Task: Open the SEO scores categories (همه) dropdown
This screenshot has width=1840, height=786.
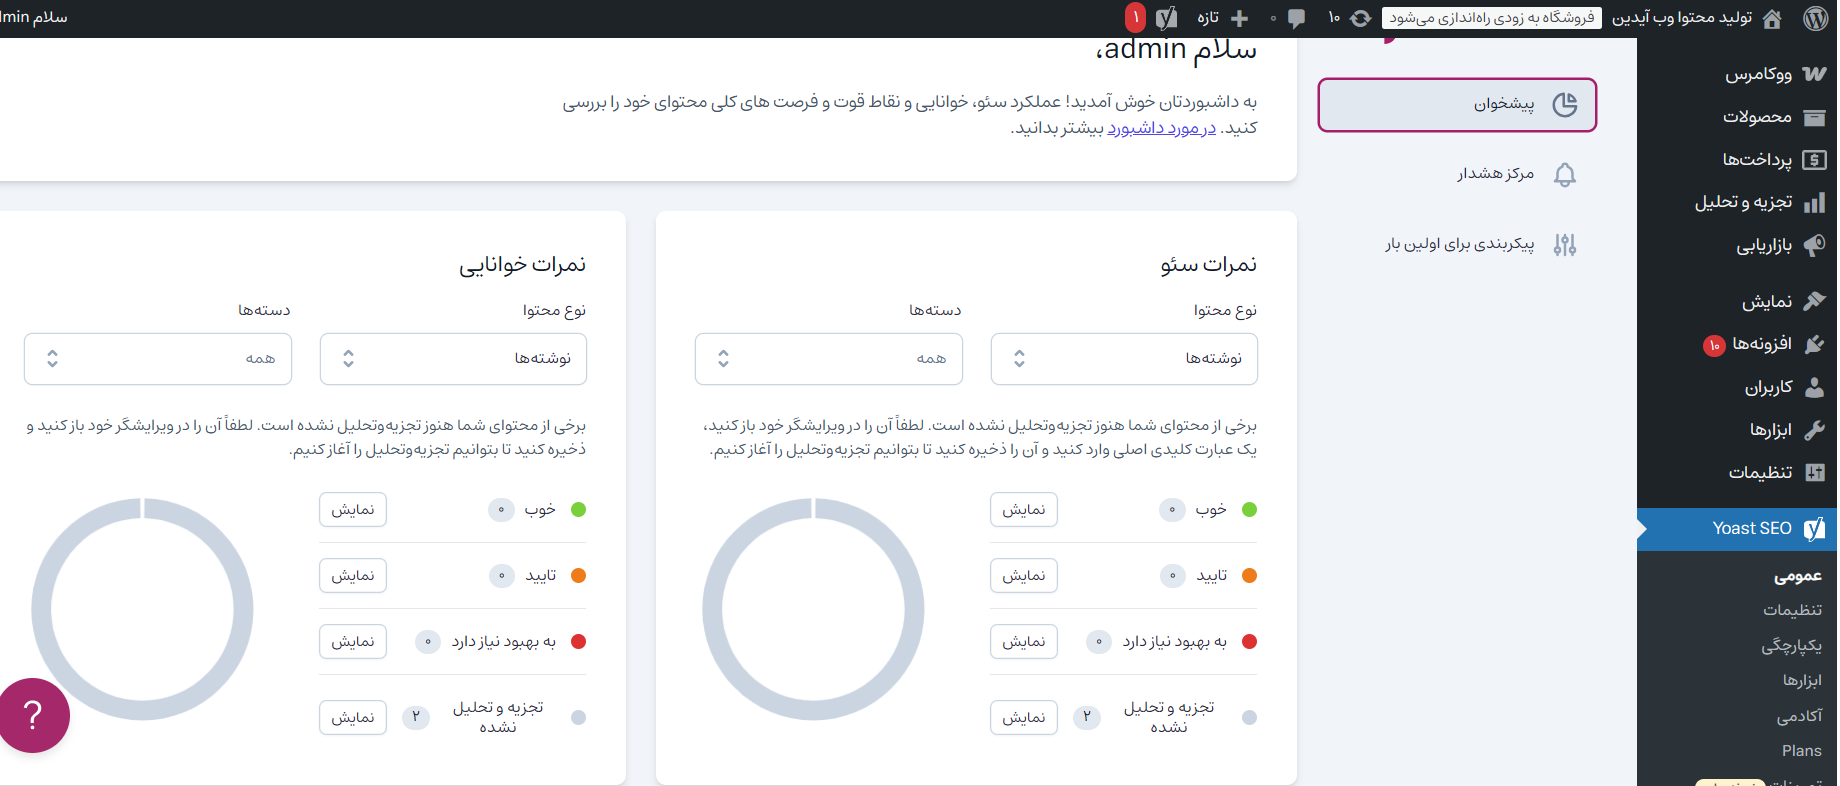Action: tap(829, 359)
